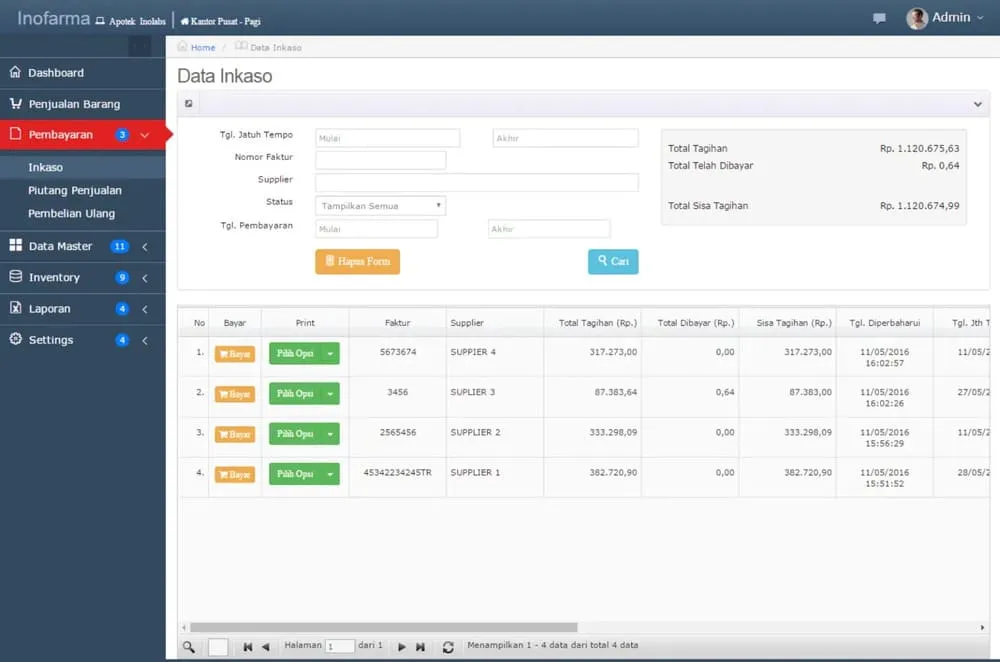Jump to the first page of results
Screen dimensions: 1000x662
[x=248, y=647]
